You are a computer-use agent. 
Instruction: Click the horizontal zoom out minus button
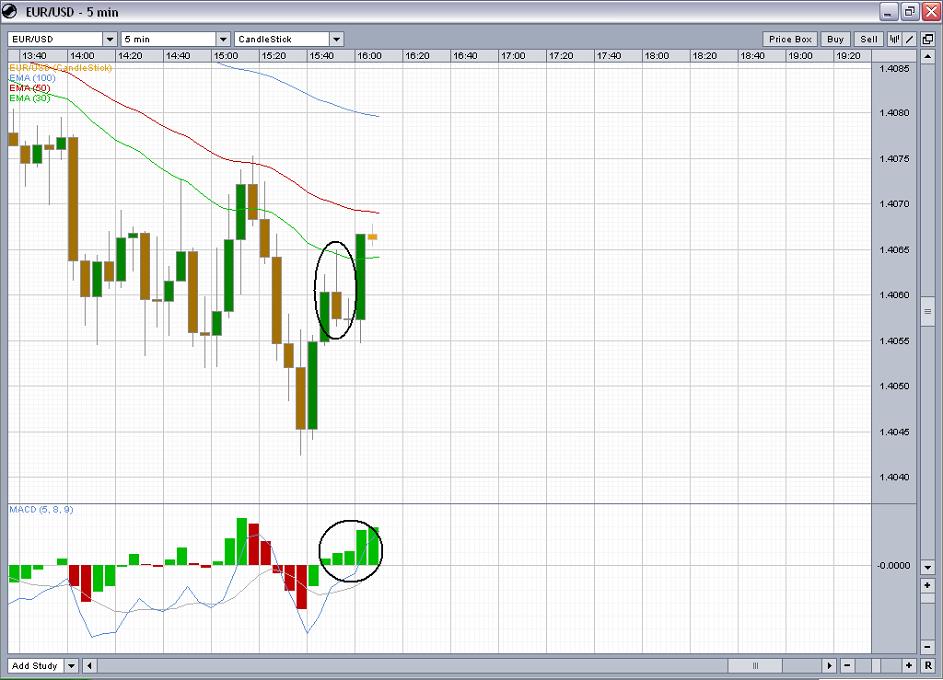click(x=848, y=665)
